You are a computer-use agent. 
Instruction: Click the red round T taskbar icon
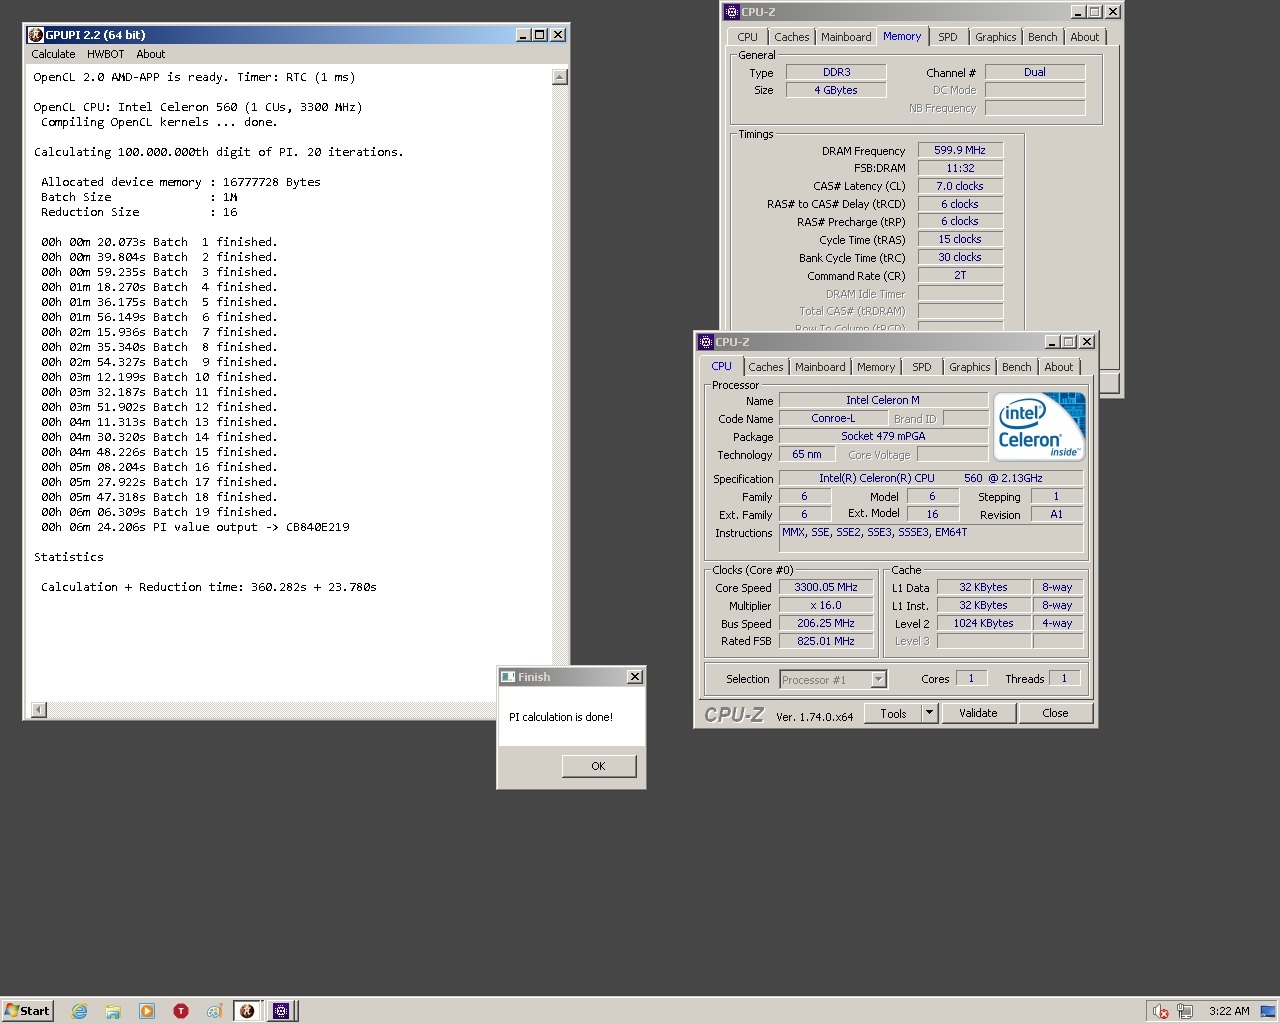coord(181,1011)
